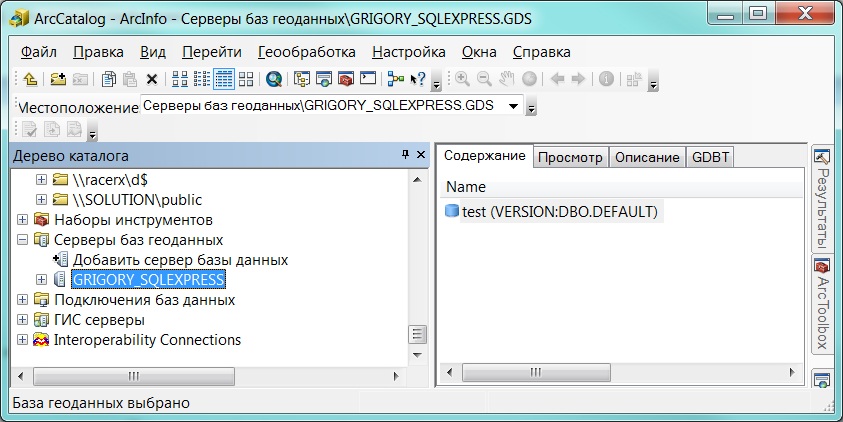Pin the Дерево каталога panel
Image resolution: width=843 pixels, height=422 pixels.
(x=405, y=155)
